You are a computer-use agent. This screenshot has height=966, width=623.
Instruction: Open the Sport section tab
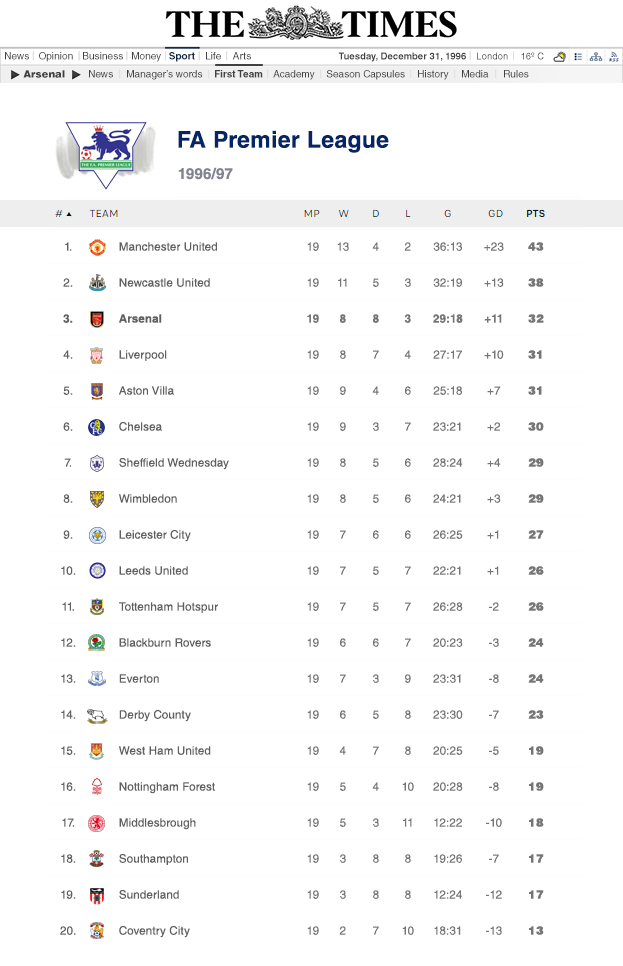pyautogui.click(x=182, y=56)
